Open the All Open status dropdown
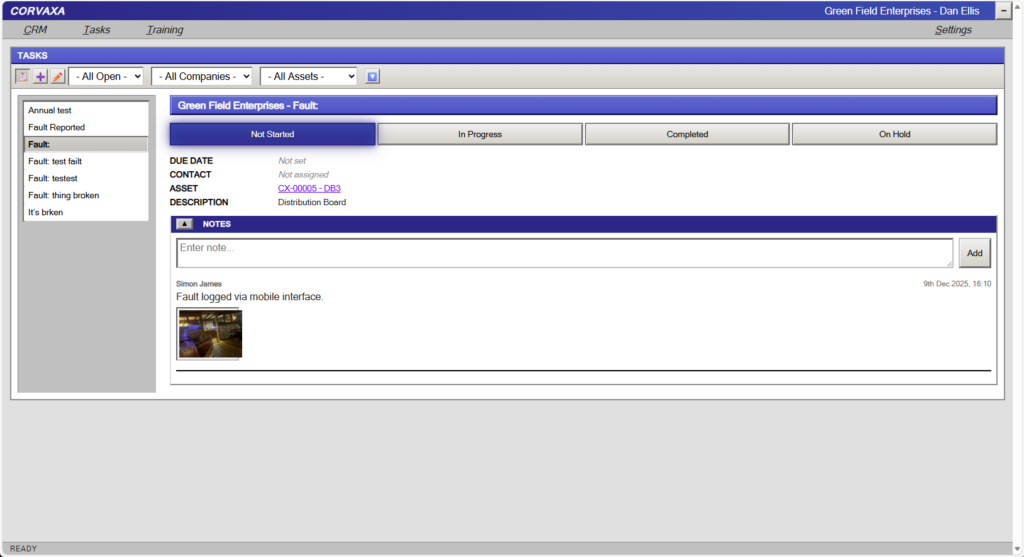The image size is (1024, 557). click(x=106, y=77)
